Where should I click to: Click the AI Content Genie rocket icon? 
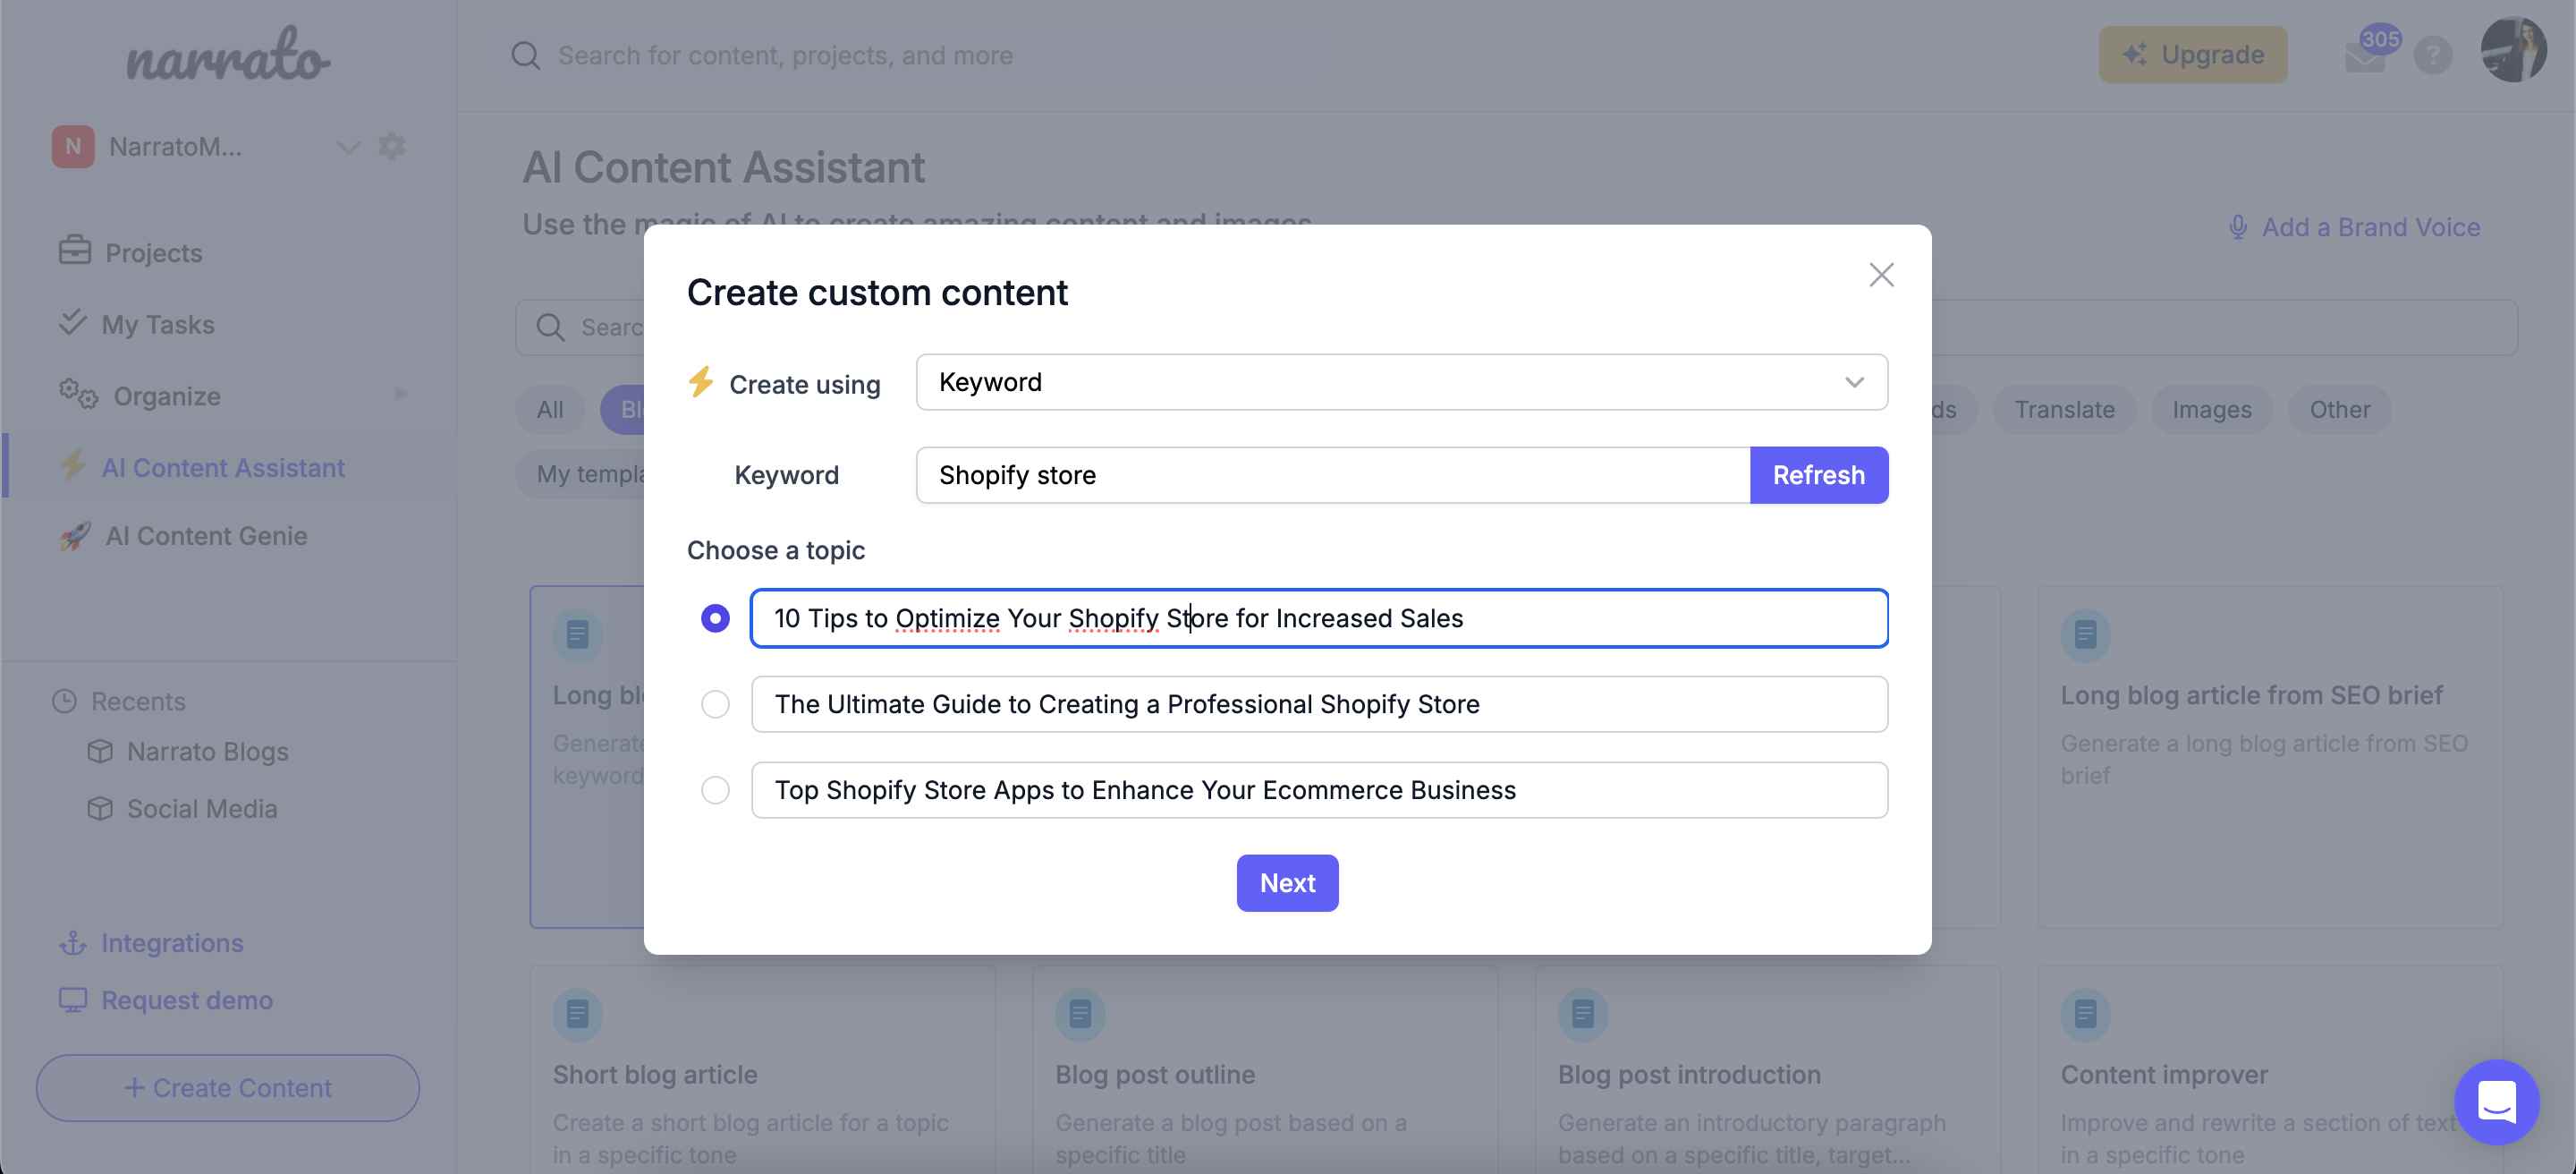[75, 536]
